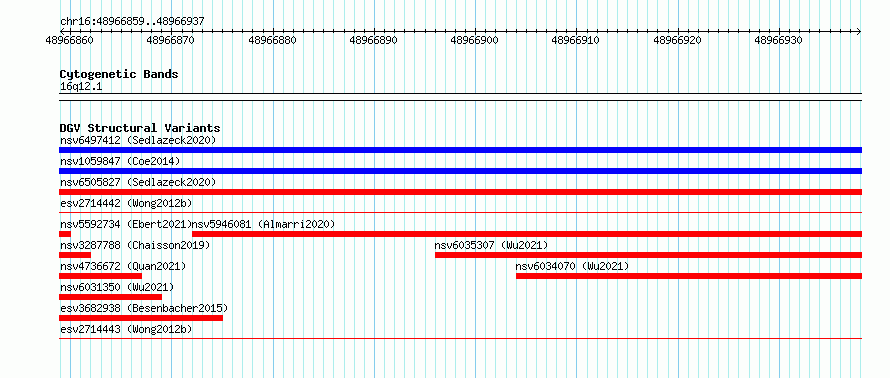890x378 pixels.
Task: Click the chr16:48966859..48966937 region label
Action: coord(132,22)
